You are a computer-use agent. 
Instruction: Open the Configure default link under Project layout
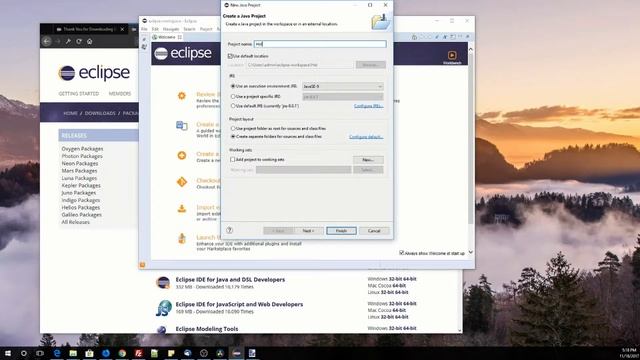(x=366, y=137)
